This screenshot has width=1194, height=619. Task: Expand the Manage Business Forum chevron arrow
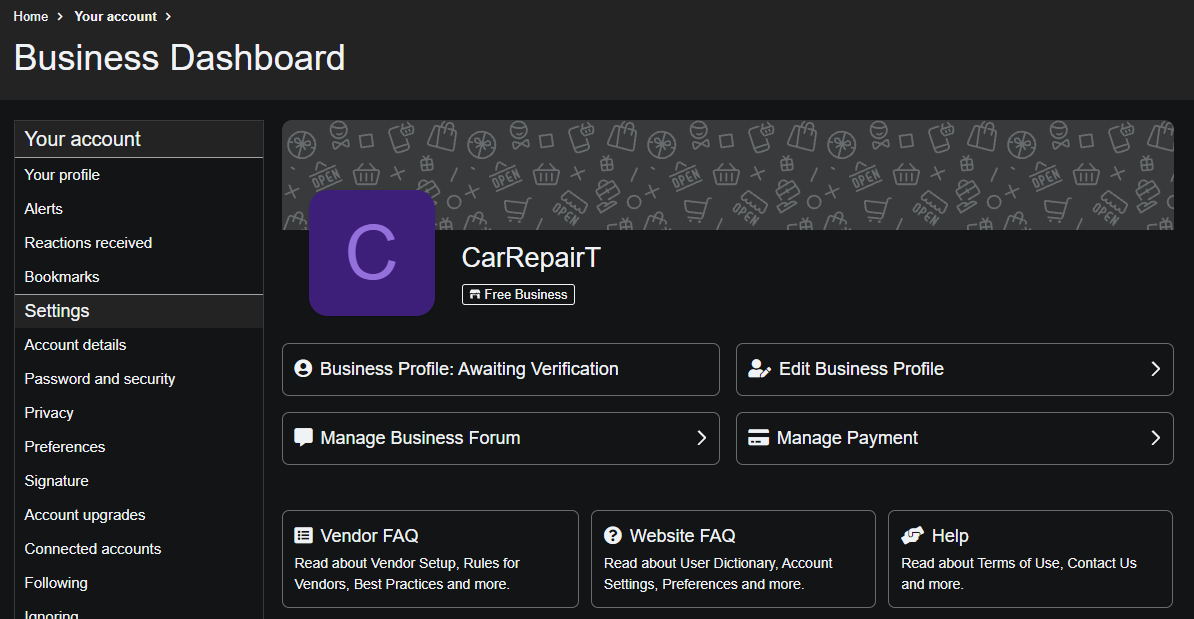[x=701, y=438]
